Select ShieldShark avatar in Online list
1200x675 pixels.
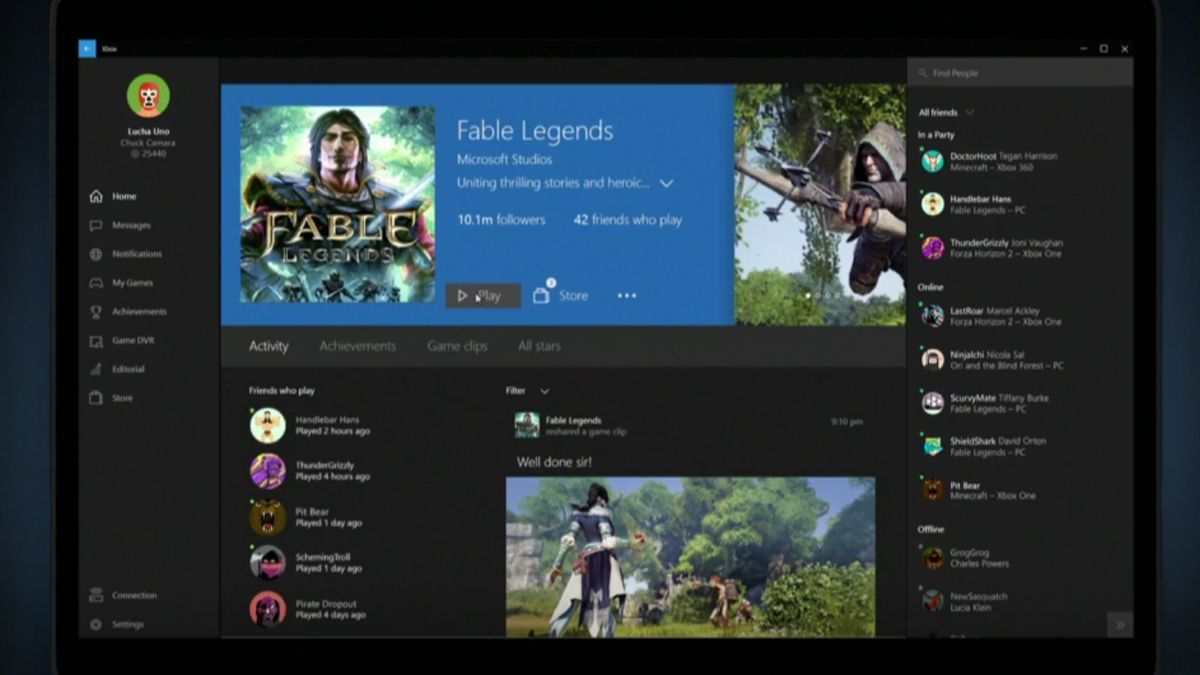tap(933, 446)
